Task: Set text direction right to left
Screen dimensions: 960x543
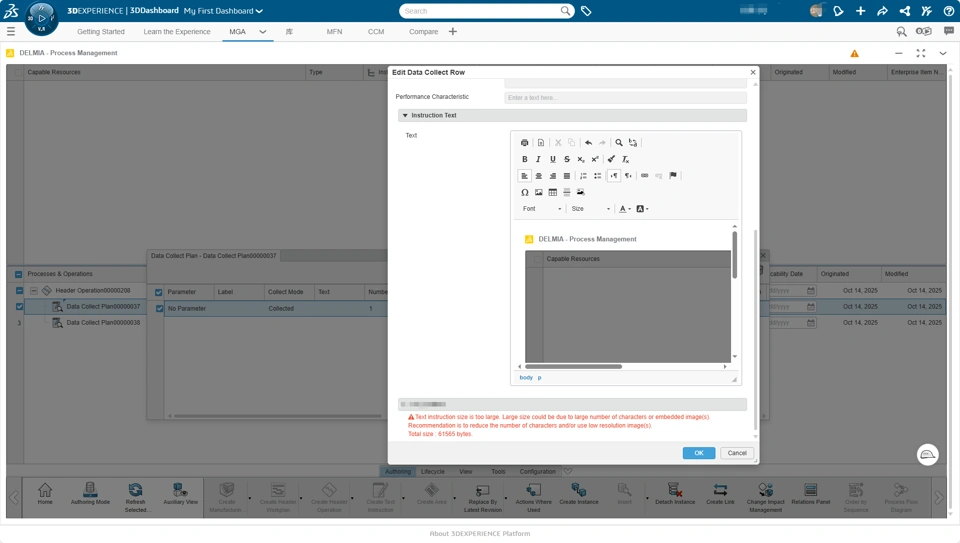Action: (628, 176)
